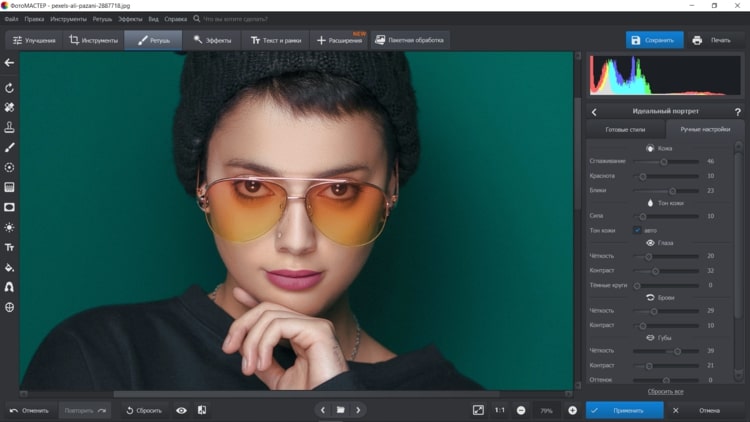750x422 pixels.
Task: Click the back arrow atop left toolbar
Action: tap(9, 63)
